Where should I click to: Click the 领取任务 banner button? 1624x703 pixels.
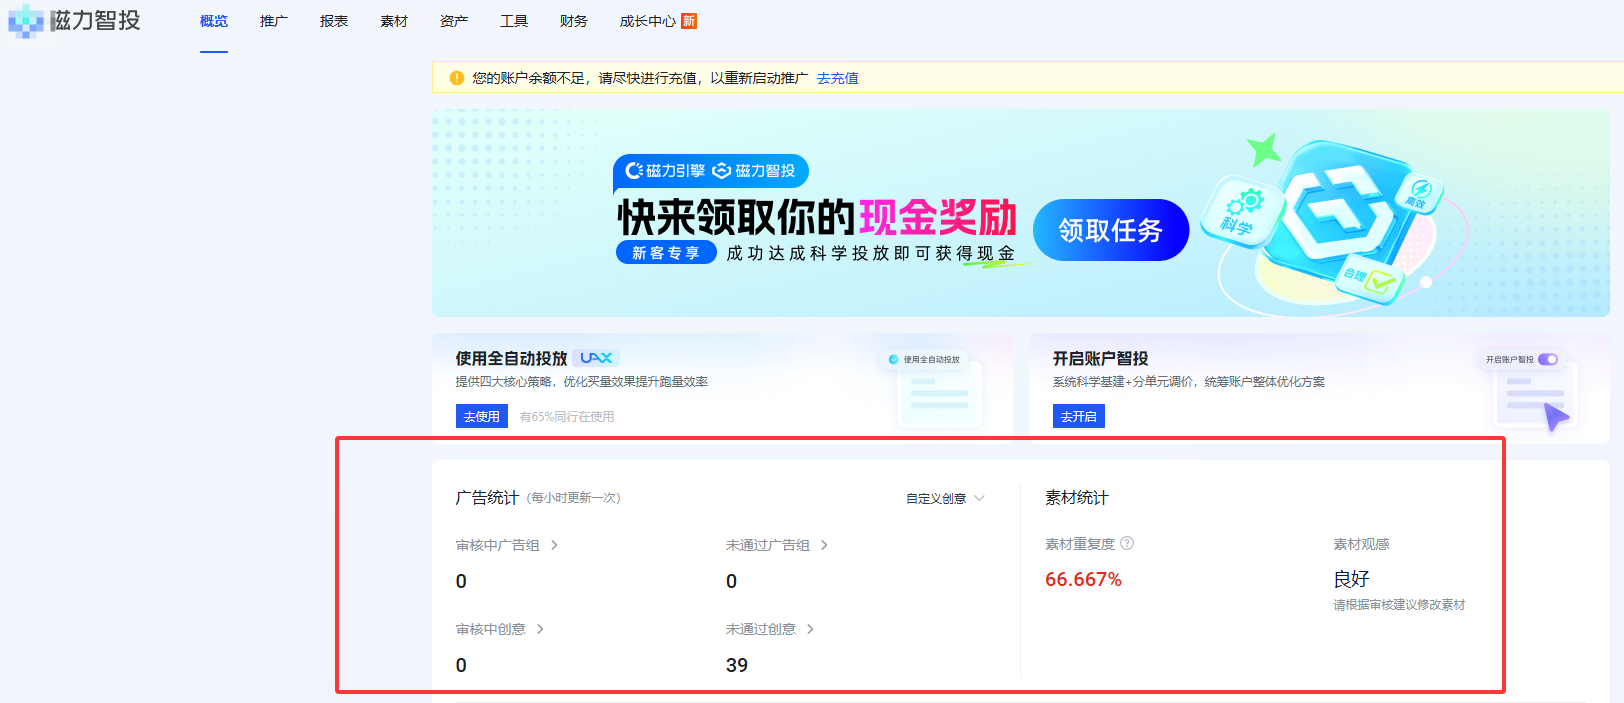pyautogui.click(x=1111, y=230)
